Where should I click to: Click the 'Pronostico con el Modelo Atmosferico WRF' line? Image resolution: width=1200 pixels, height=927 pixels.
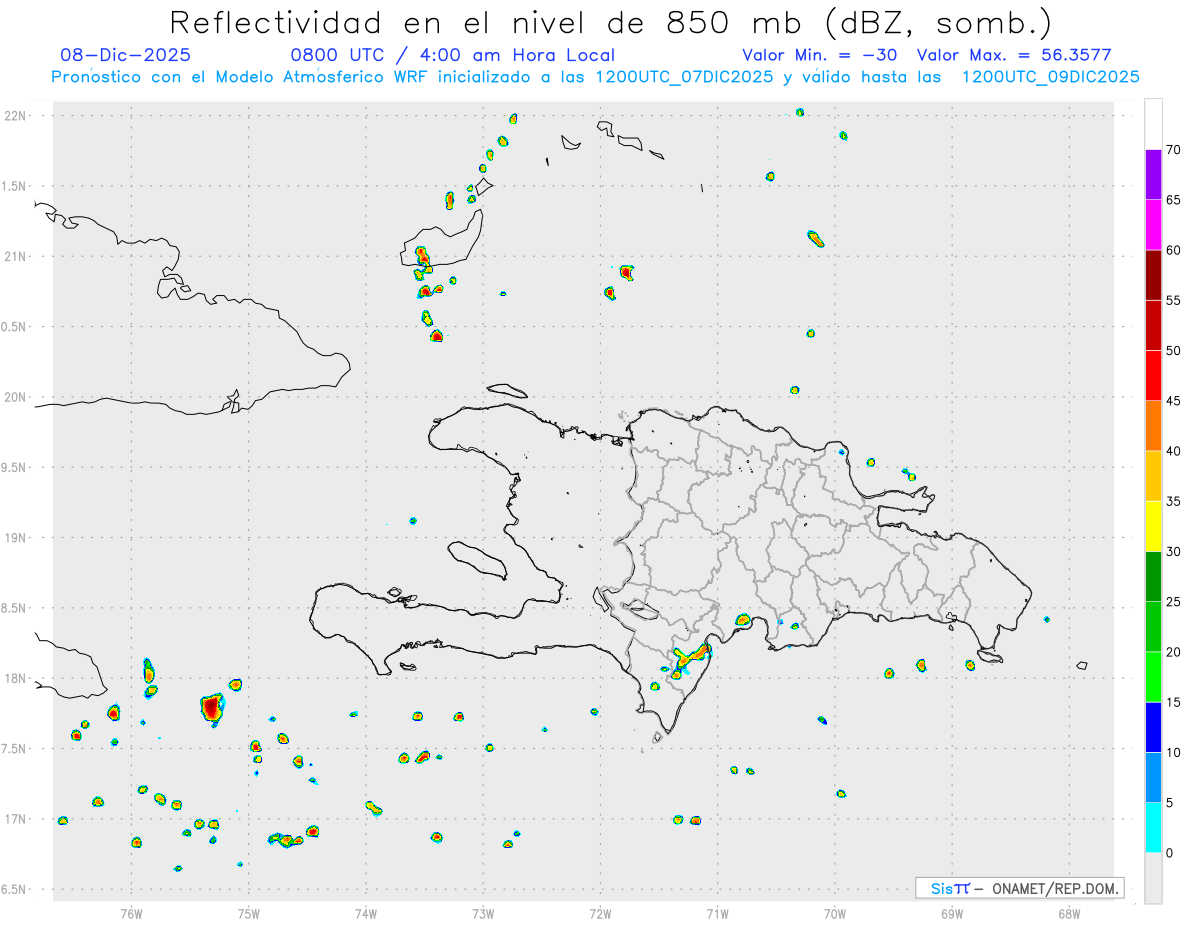click(x=595, y=76)
